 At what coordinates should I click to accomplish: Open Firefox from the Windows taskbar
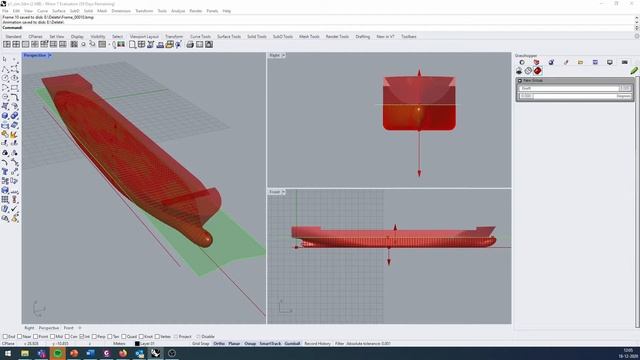point(123,353)
